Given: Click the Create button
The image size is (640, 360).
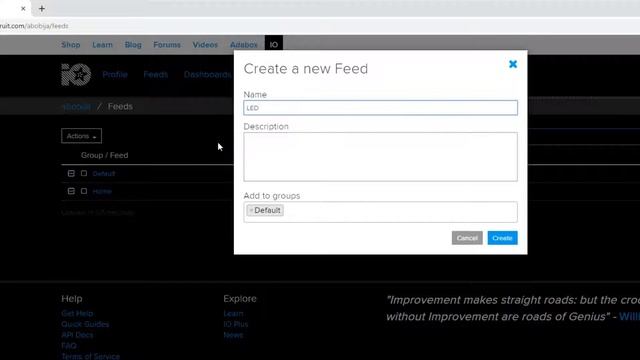Looking at the screenshot, I should (x=502, y=238).
